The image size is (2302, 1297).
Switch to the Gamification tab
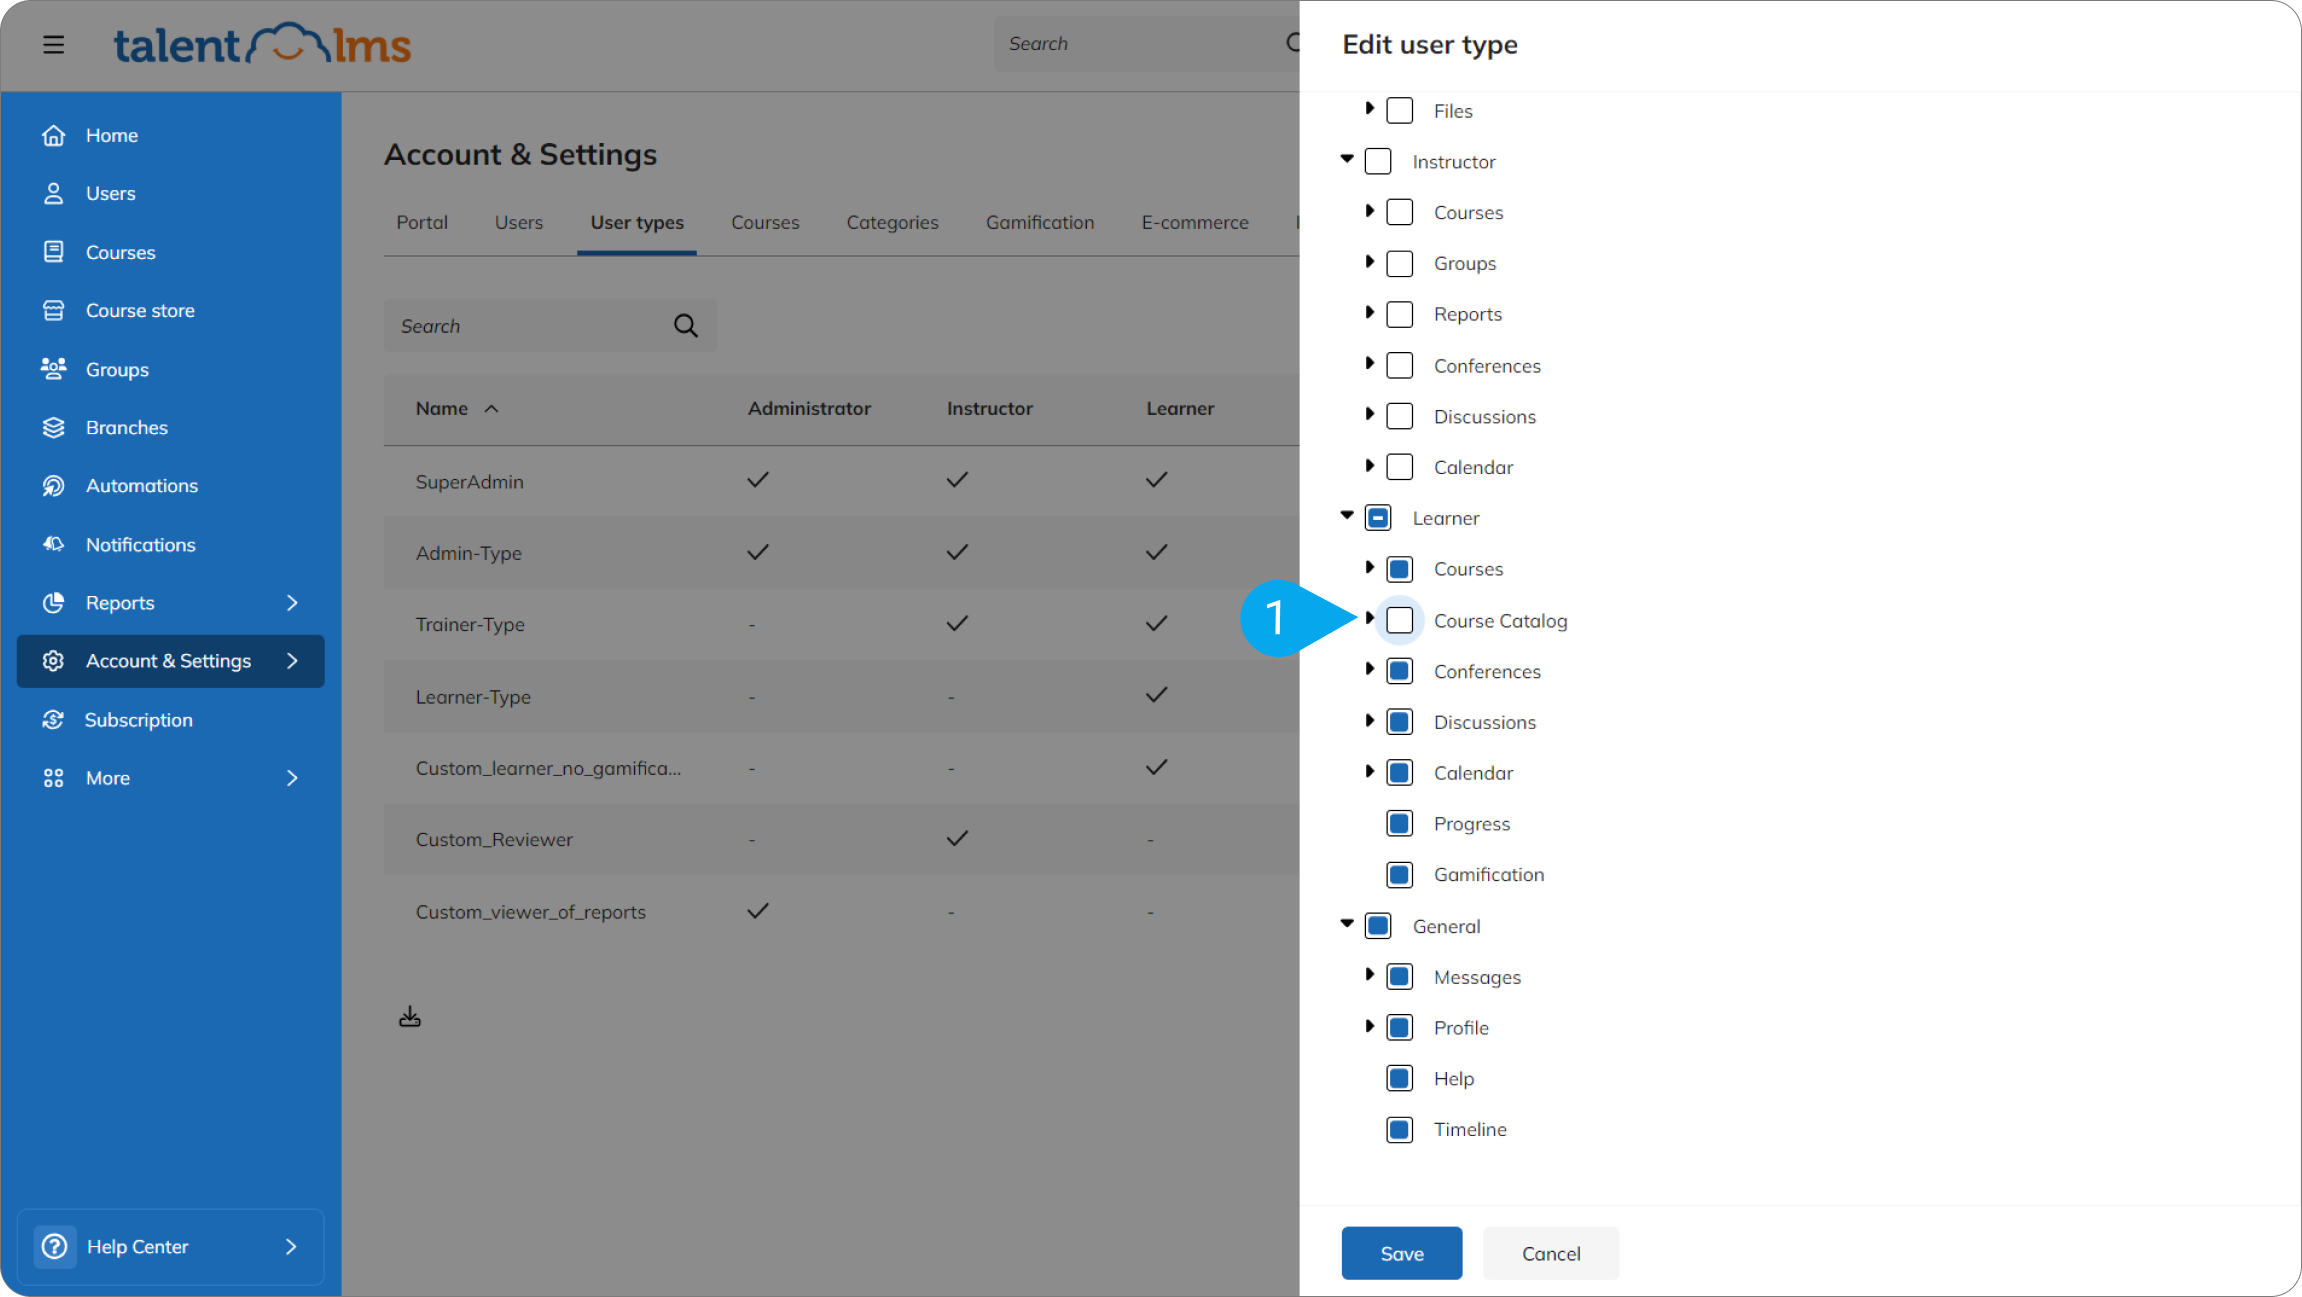point(1039,223)
